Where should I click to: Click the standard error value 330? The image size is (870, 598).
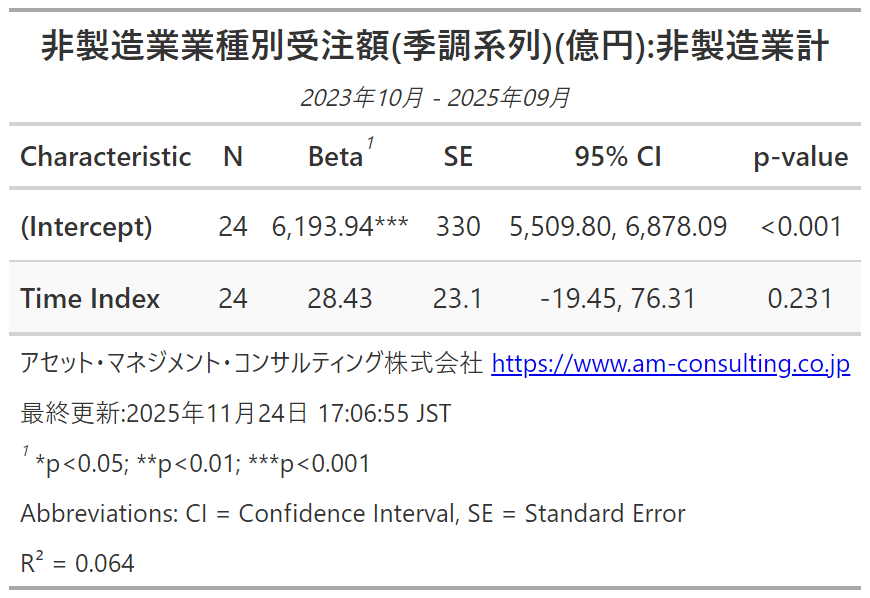pos(458,227)
